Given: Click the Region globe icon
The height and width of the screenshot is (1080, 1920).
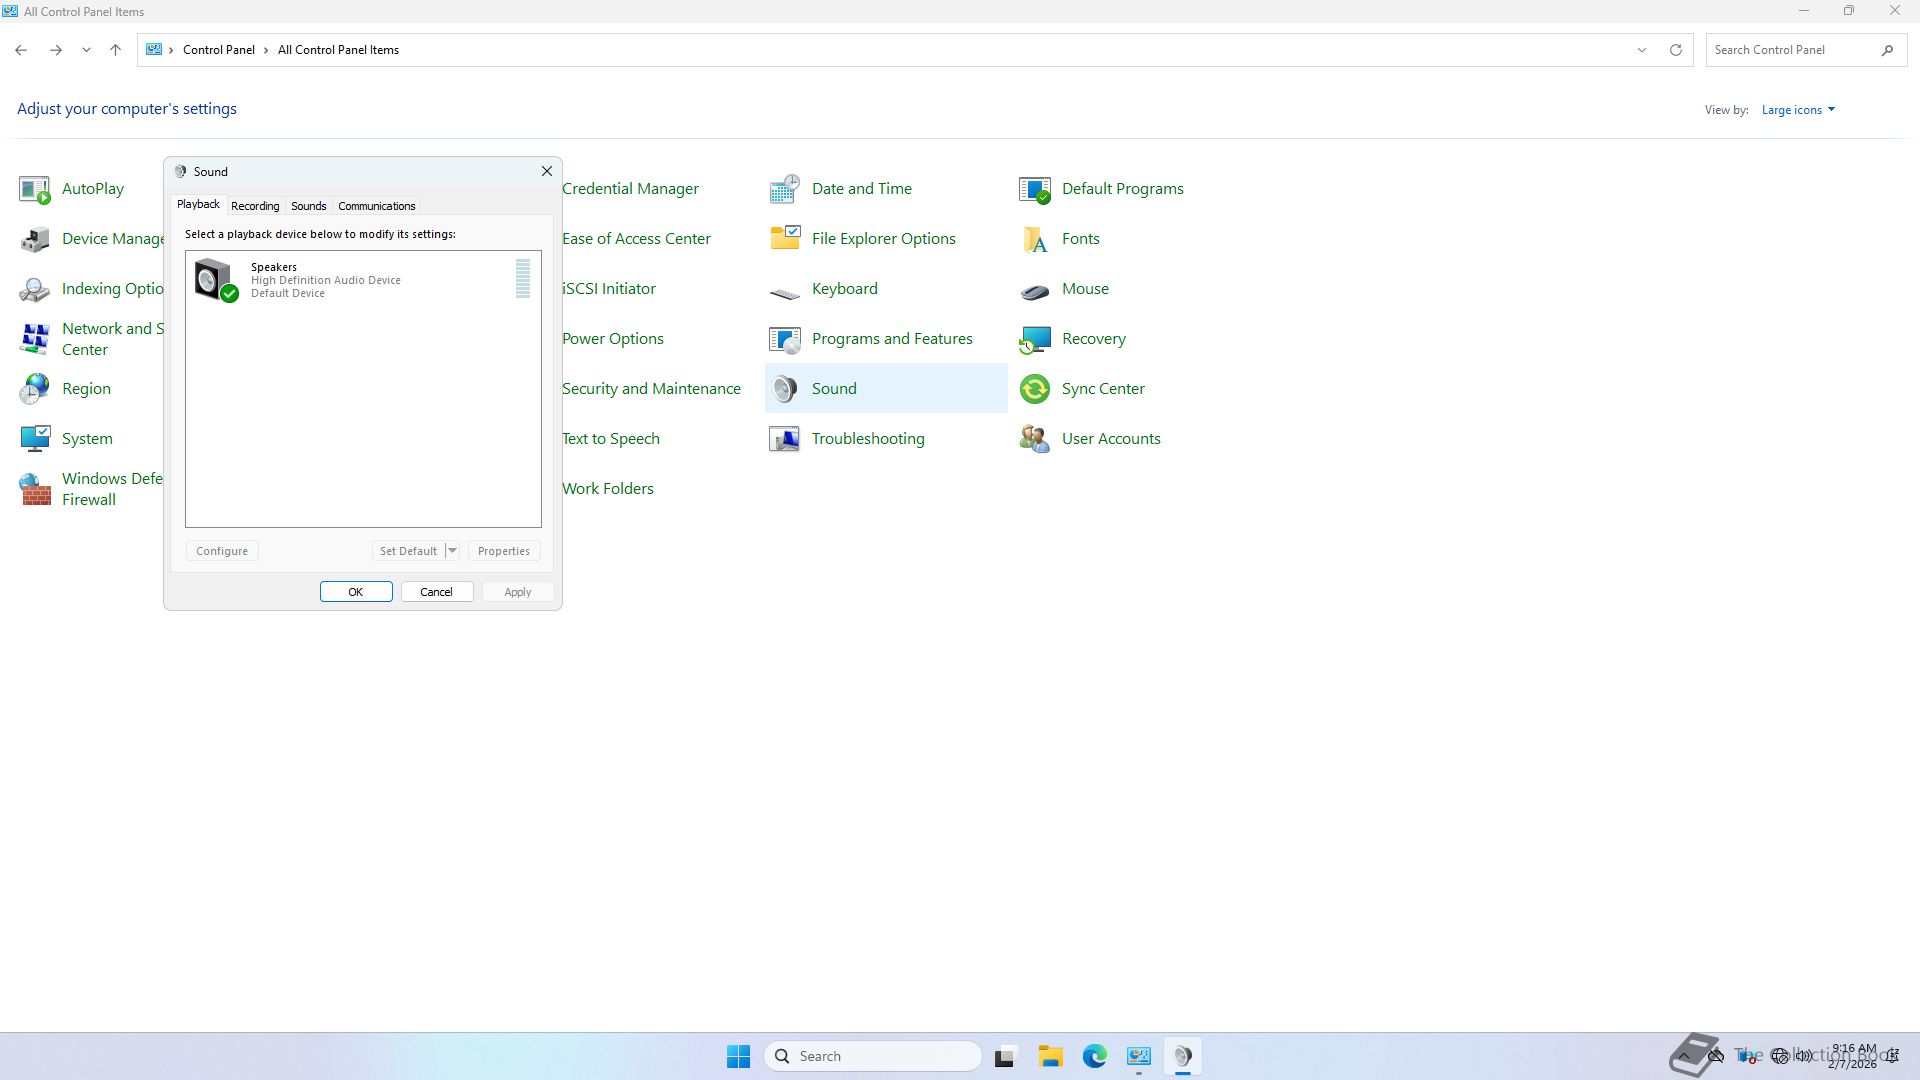Looking at the screenshot, I should pos(35,389).
